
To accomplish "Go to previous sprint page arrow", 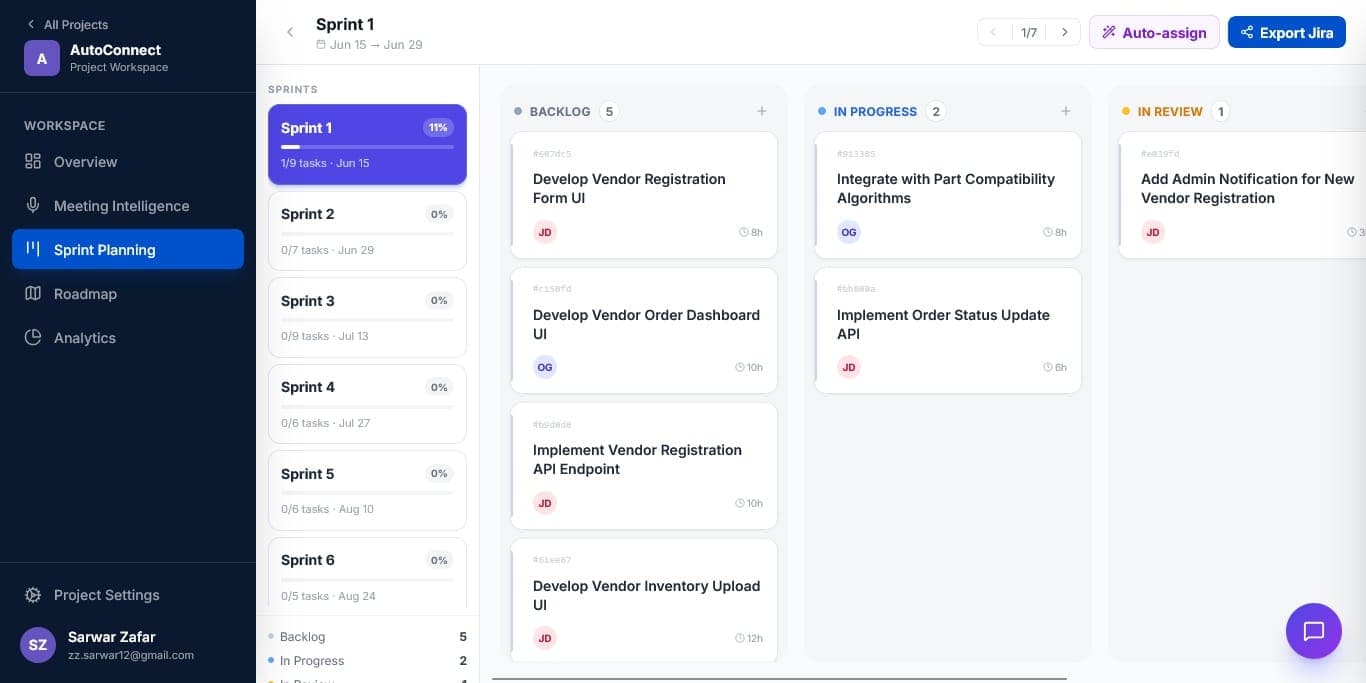I will (x=993, y=32).
